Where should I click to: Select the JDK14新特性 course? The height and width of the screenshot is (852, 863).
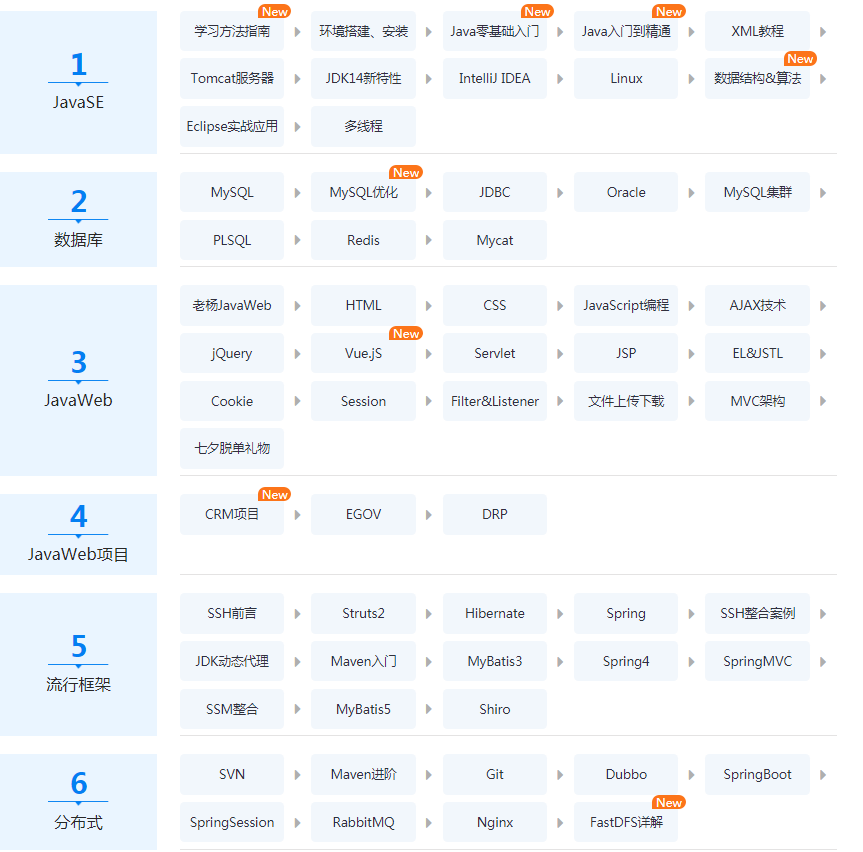tap(363, 79)
